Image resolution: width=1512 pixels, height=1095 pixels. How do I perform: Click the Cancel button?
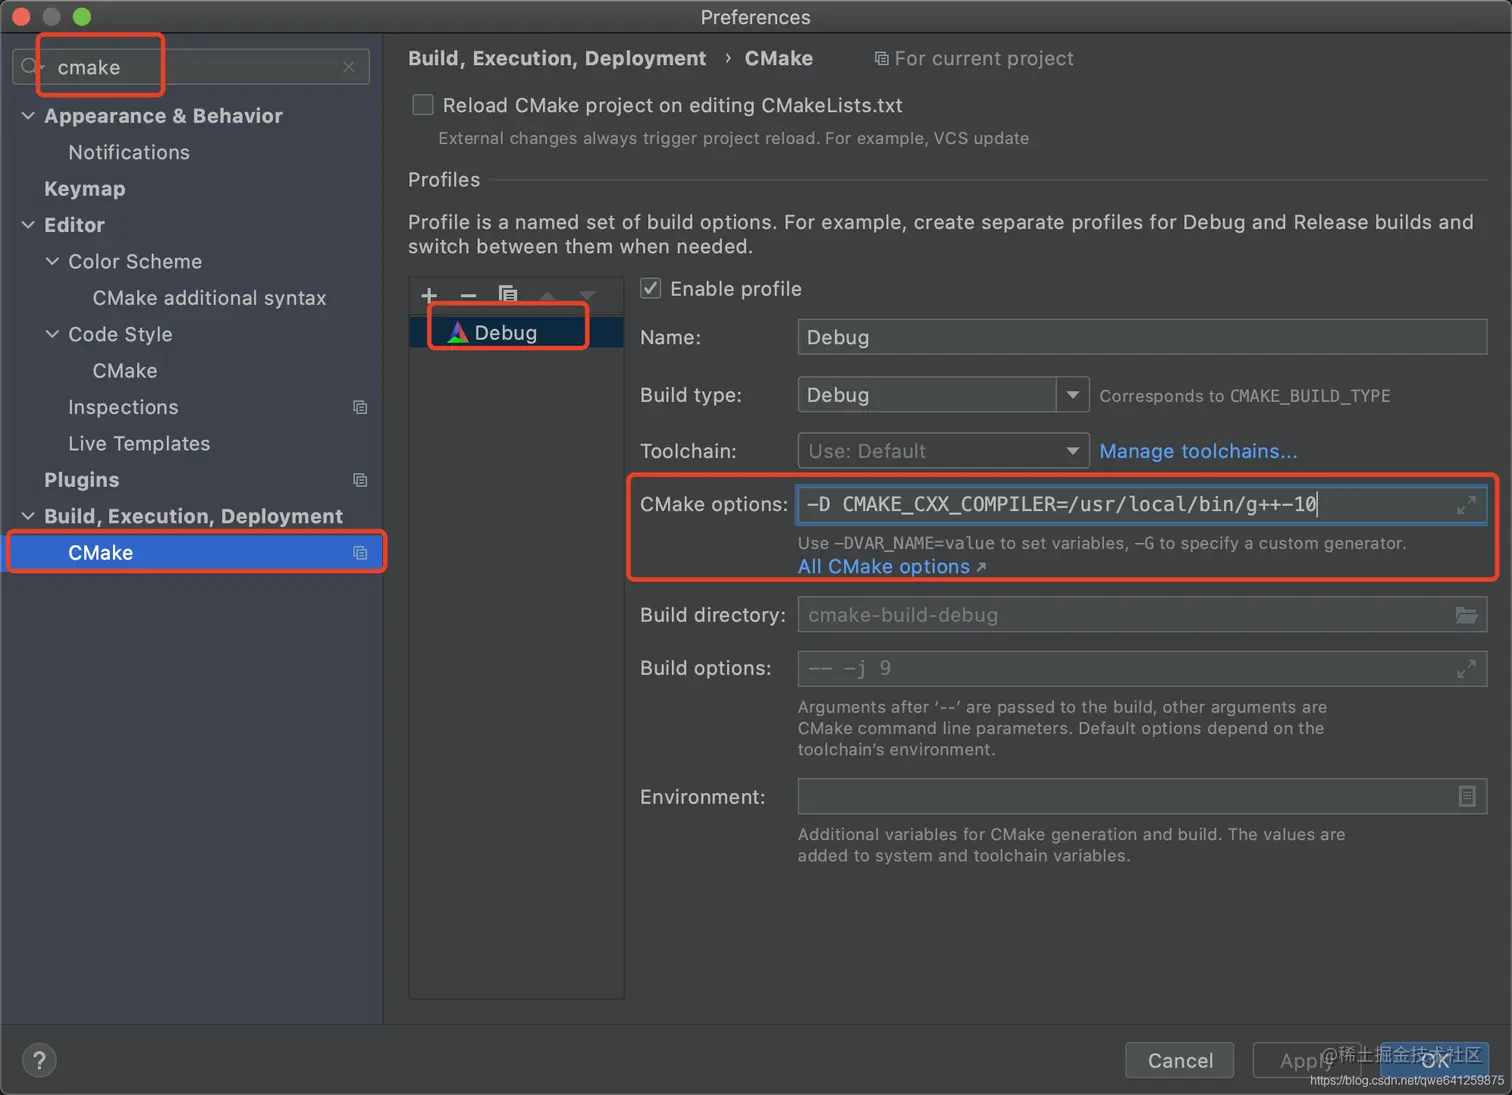click(x=1180, y=1060)
